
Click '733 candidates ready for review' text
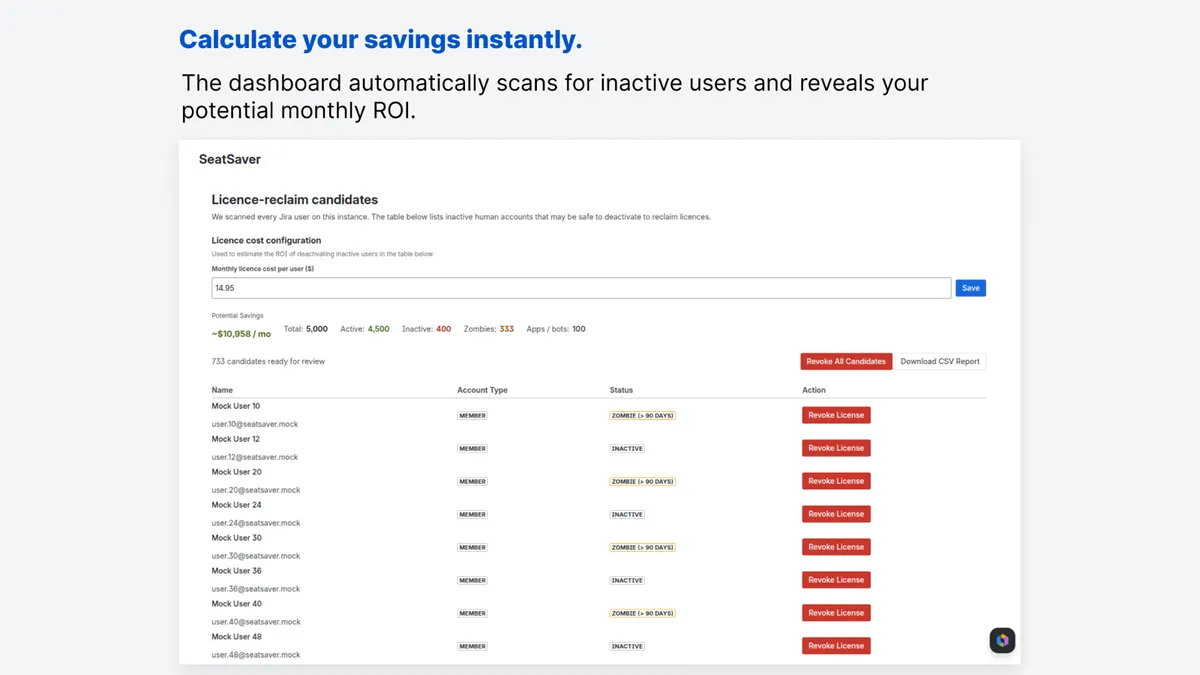coord(268,361)
